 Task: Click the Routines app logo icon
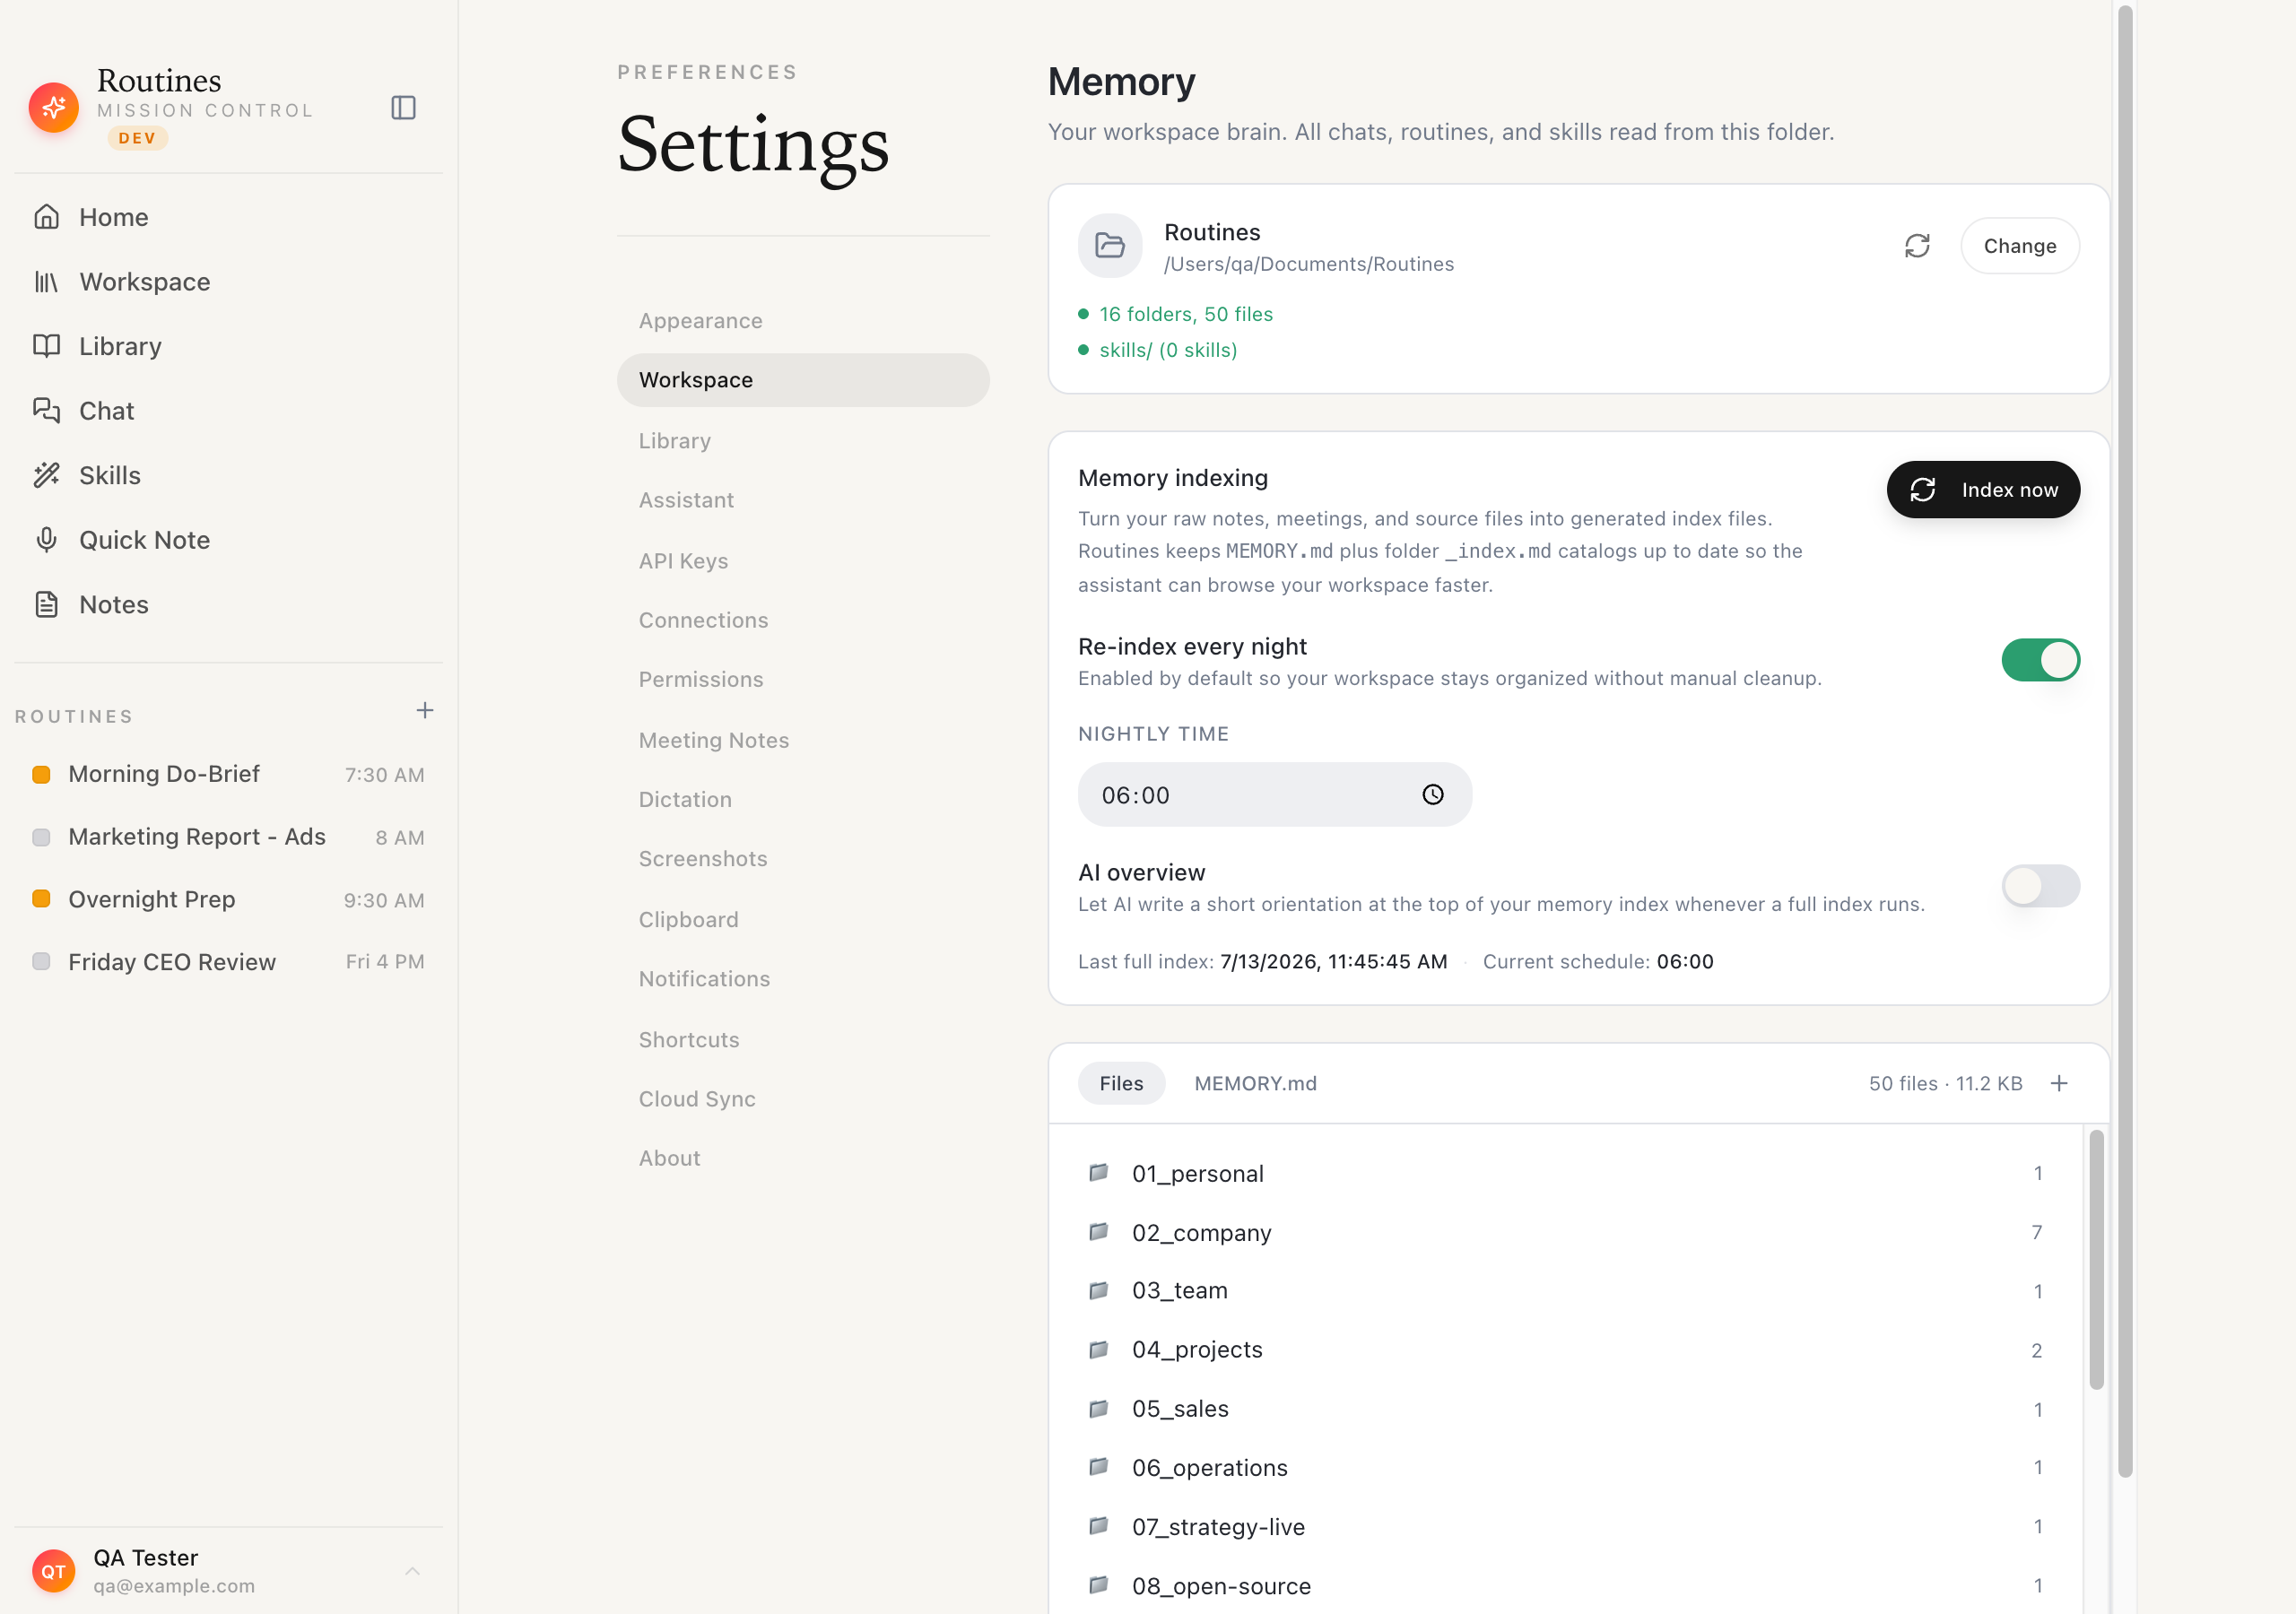(x=54, y=107)
